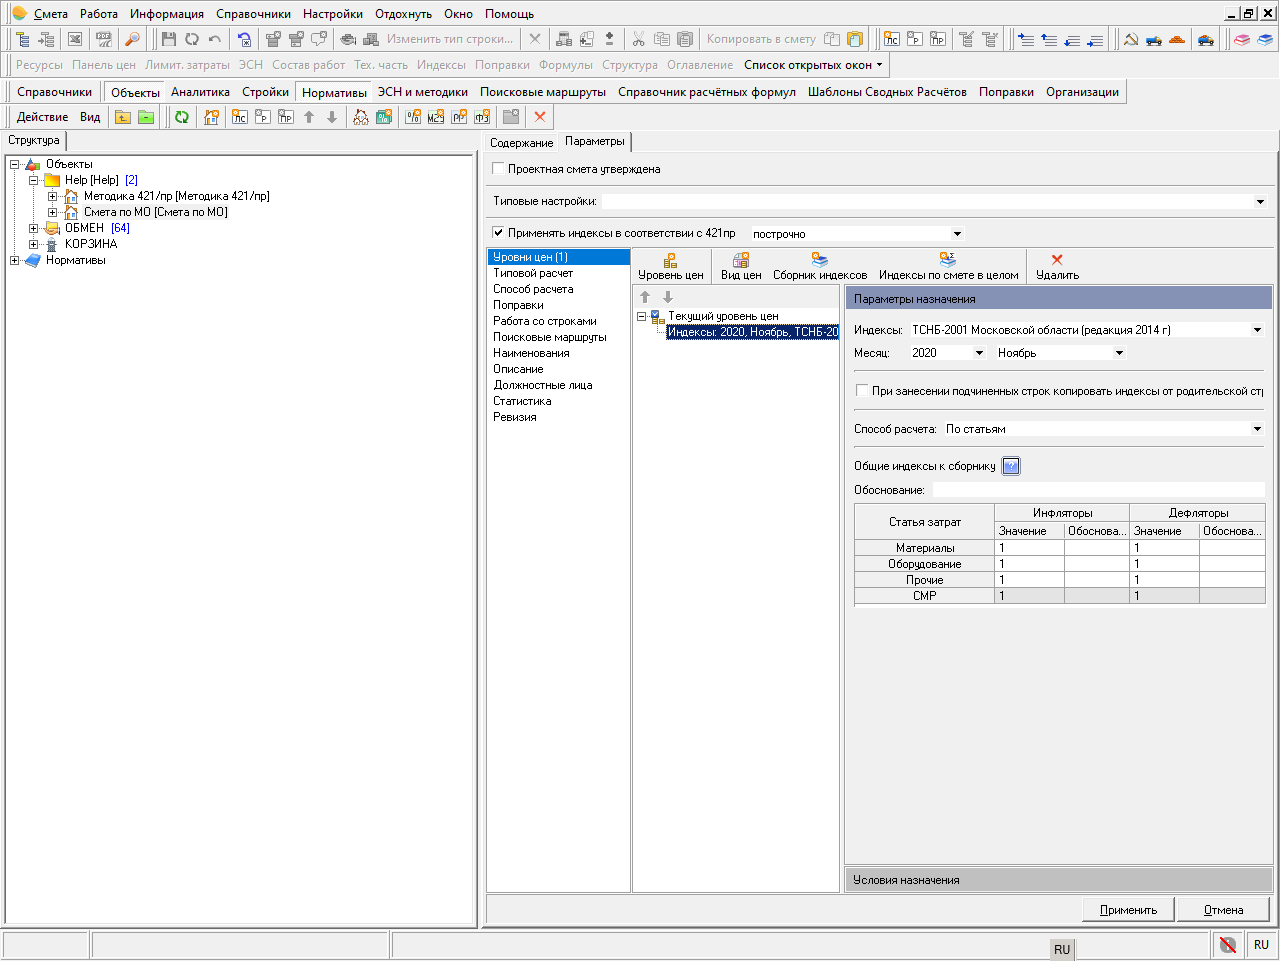Screen dimensions: 1280x961
Task: Click the red hammer and sickle icon
Action: pos(1130,39)
